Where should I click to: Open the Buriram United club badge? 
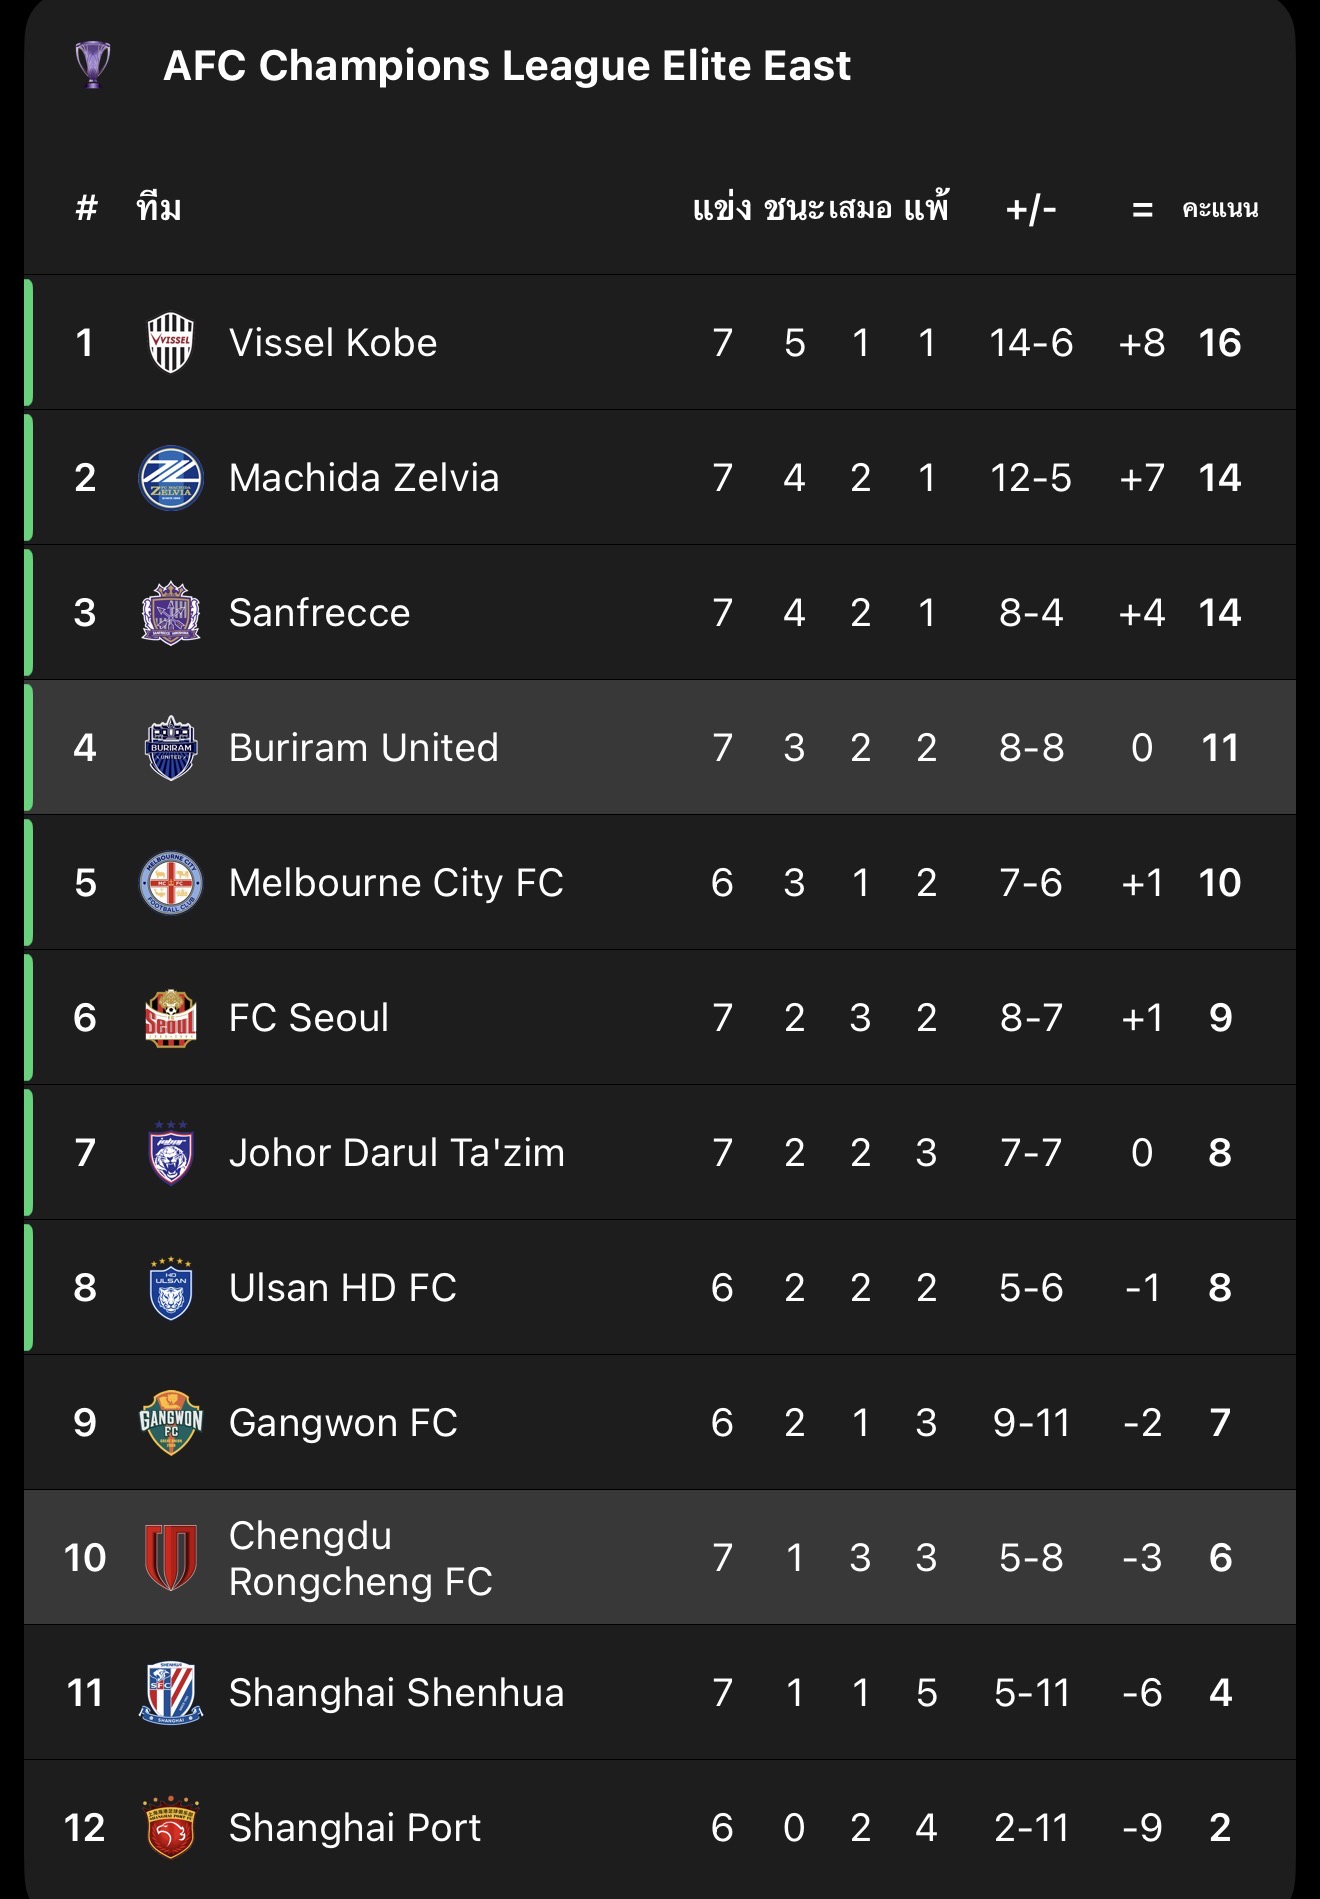(x=171, y=748)
